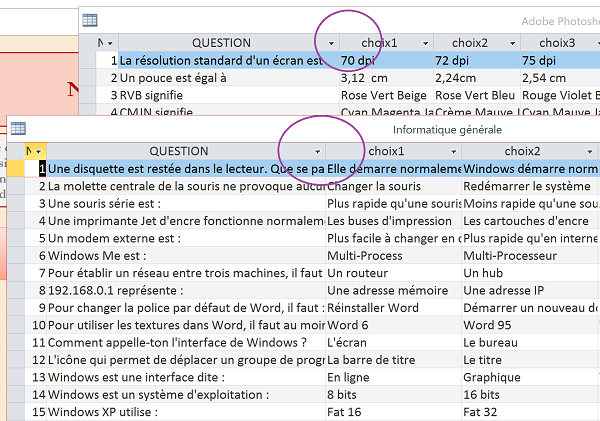This screenshot has width=600, height=421.
Task: Click the cell "Réinstaller Word"
Action: point(394,308)
